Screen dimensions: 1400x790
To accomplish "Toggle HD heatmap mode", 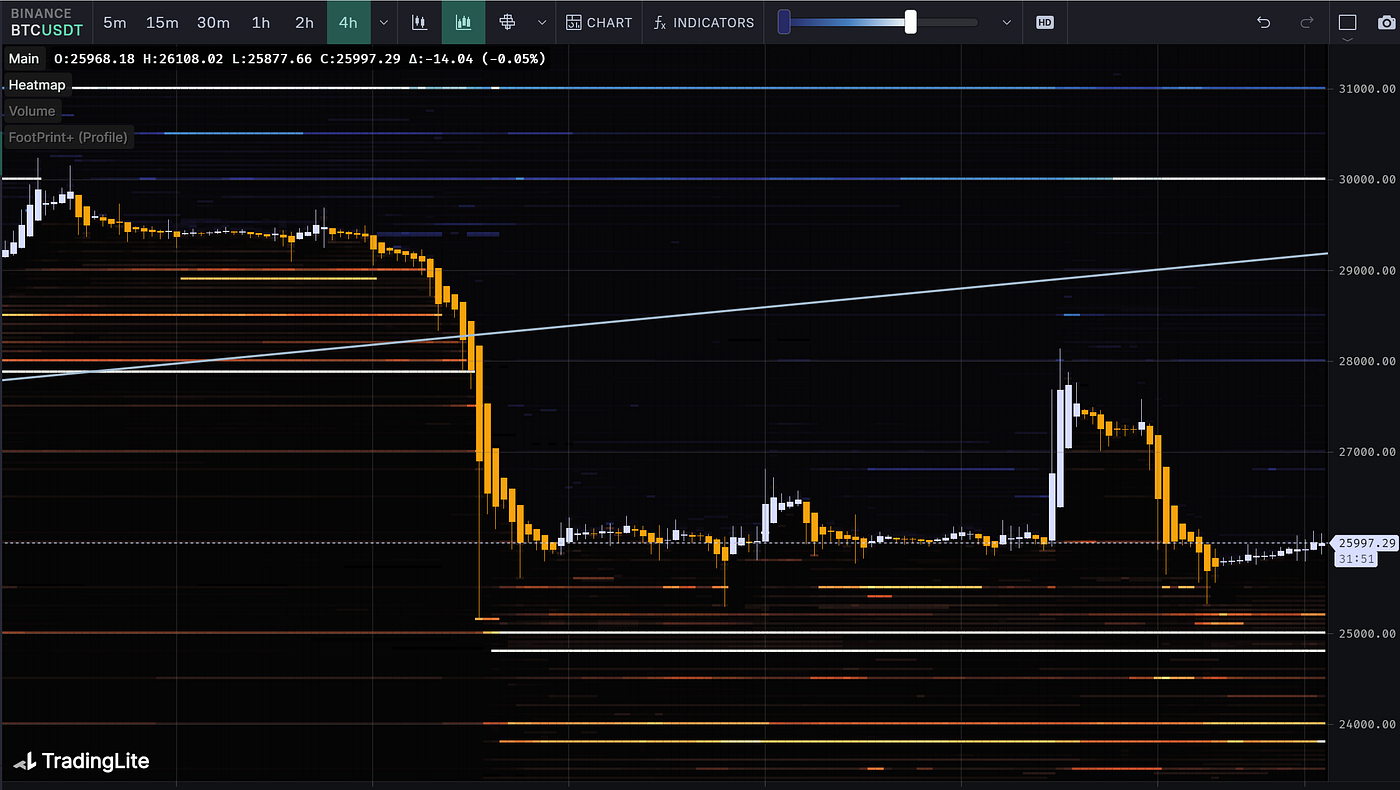I will [1045, 22].
